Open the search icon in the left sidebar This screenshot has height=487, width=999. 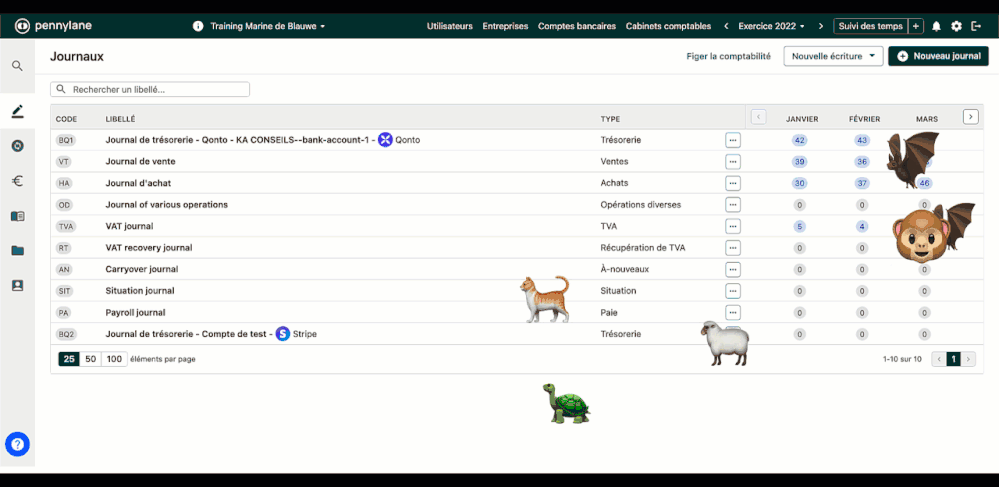pos(17,66)
